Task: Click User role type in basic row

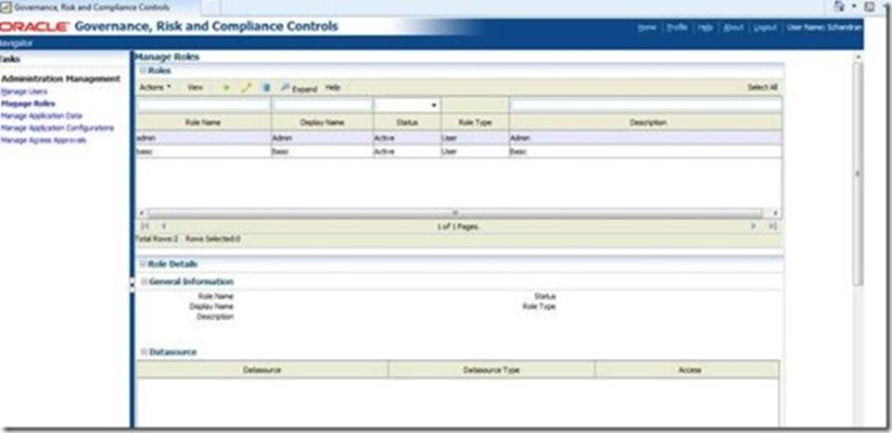Action: click(x=476, y=152)
